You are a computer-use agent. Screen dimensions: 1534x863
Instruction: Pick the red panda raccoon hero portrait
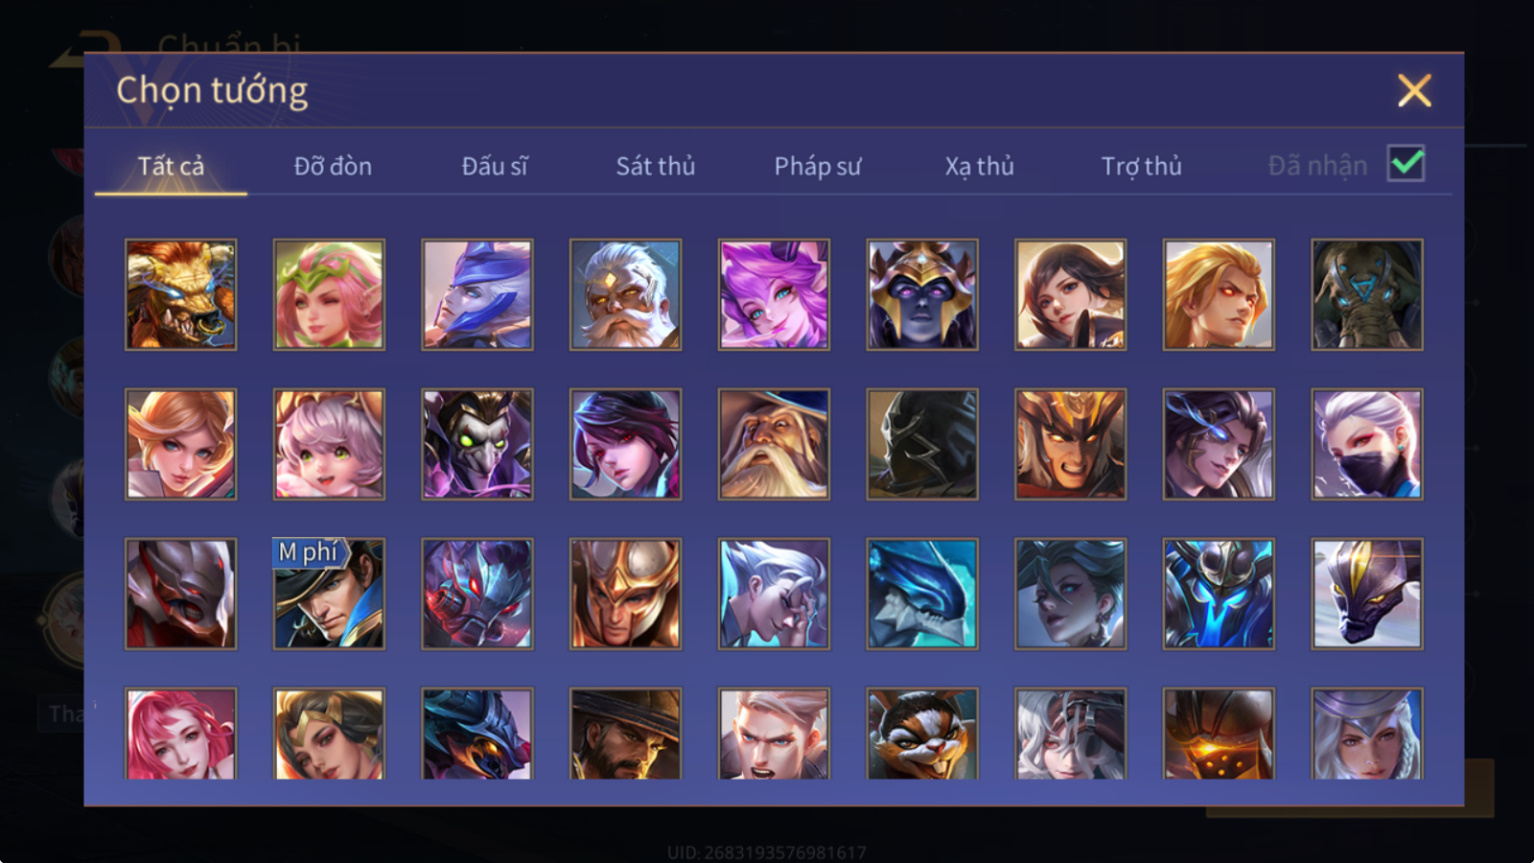[922, 734]
